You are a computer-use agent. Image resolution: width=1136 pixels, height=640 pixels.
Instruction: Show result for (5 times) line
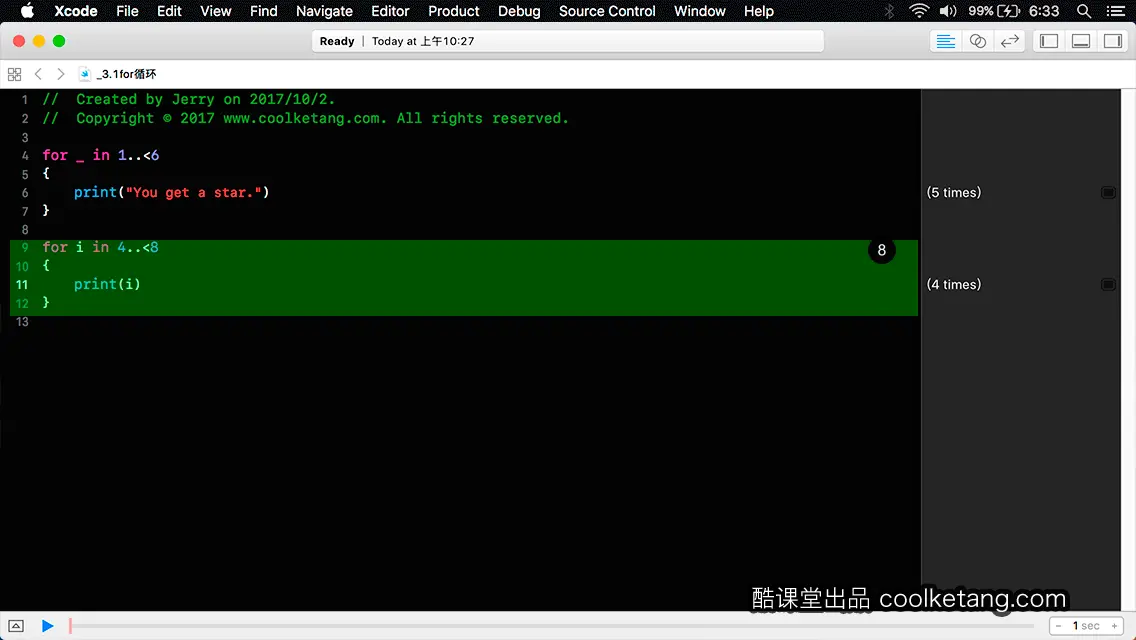(1108, 192)
